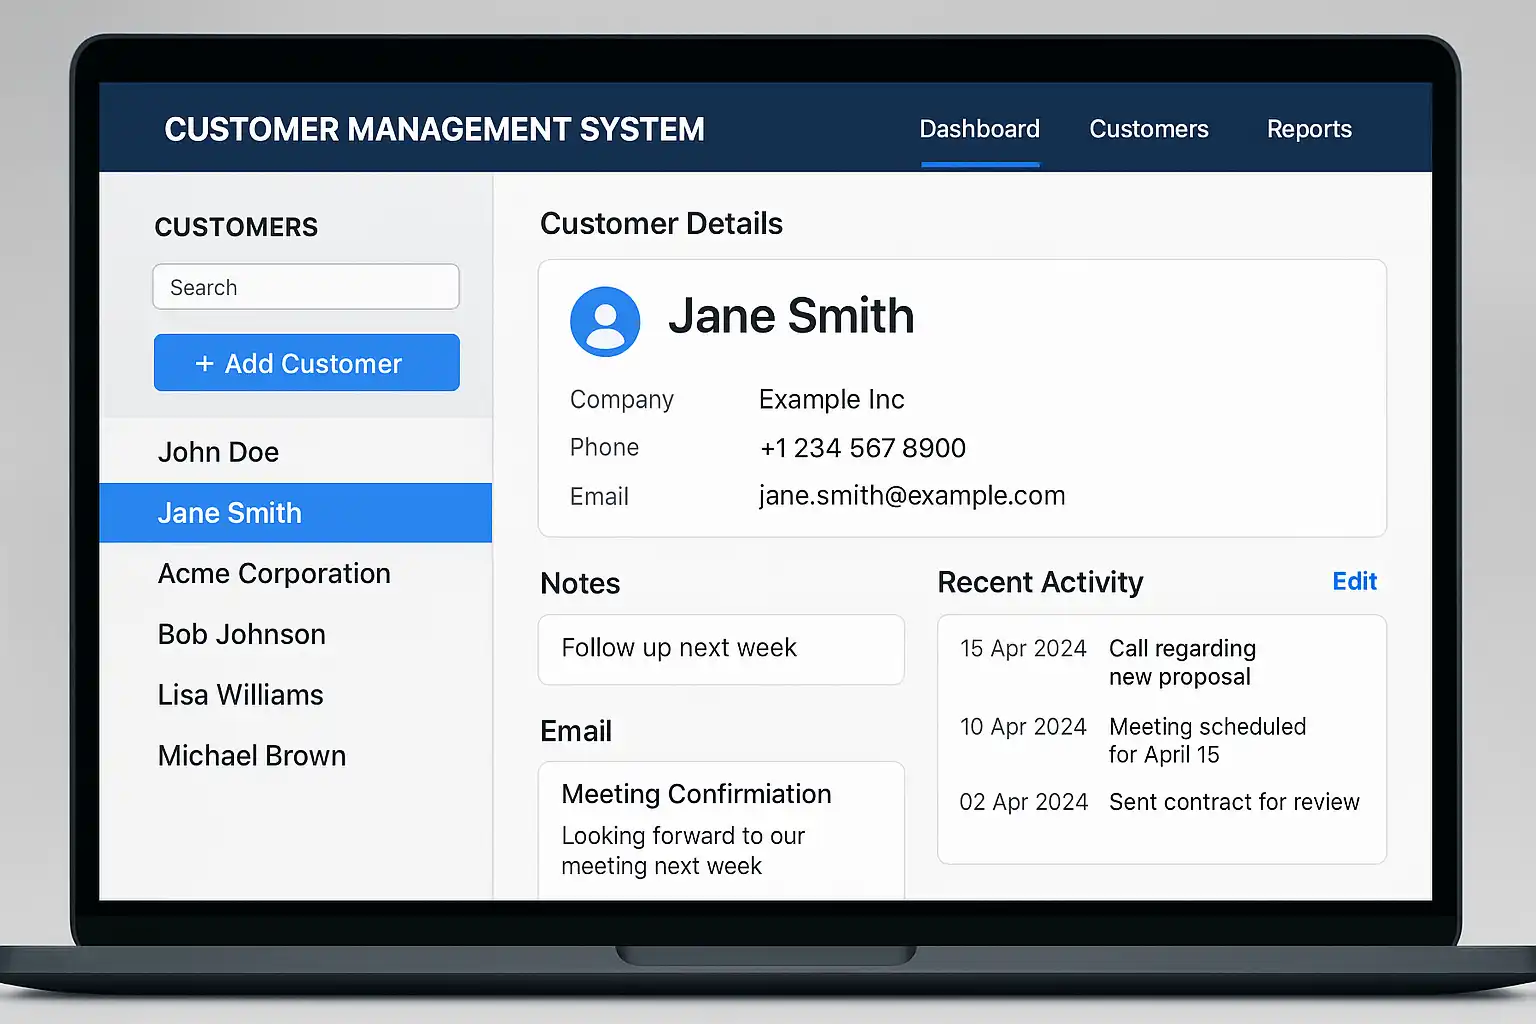This screenshot has width=1536, height=1024.
Task: Select the 15 Apr 2024 call activity
Action: coord(1160,662)
